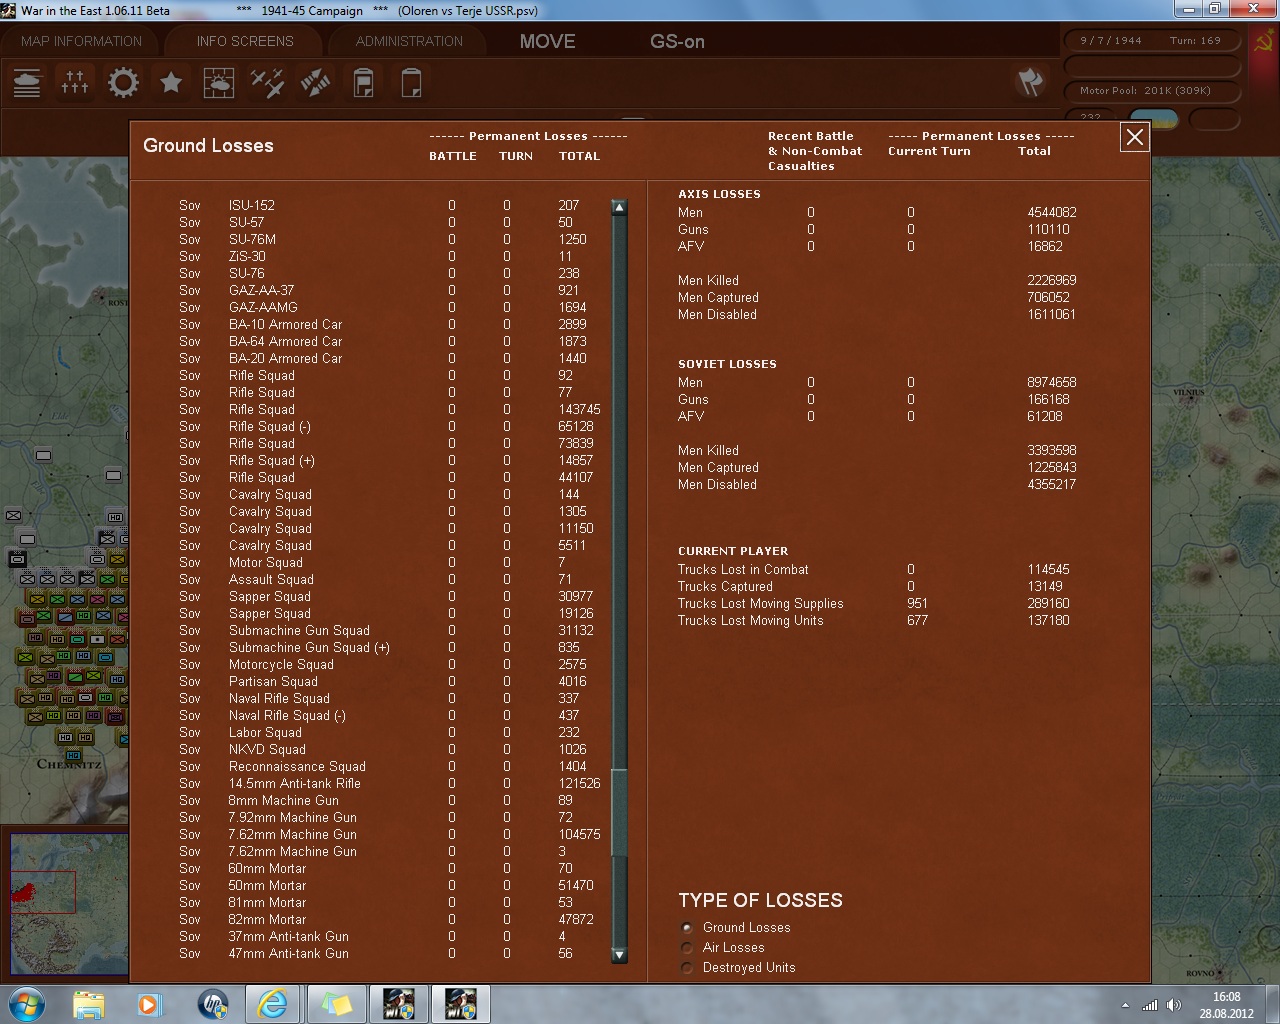1280x1024 pixels.
Task: Switch to the INFO SCREENS tab
Action: 245,41
